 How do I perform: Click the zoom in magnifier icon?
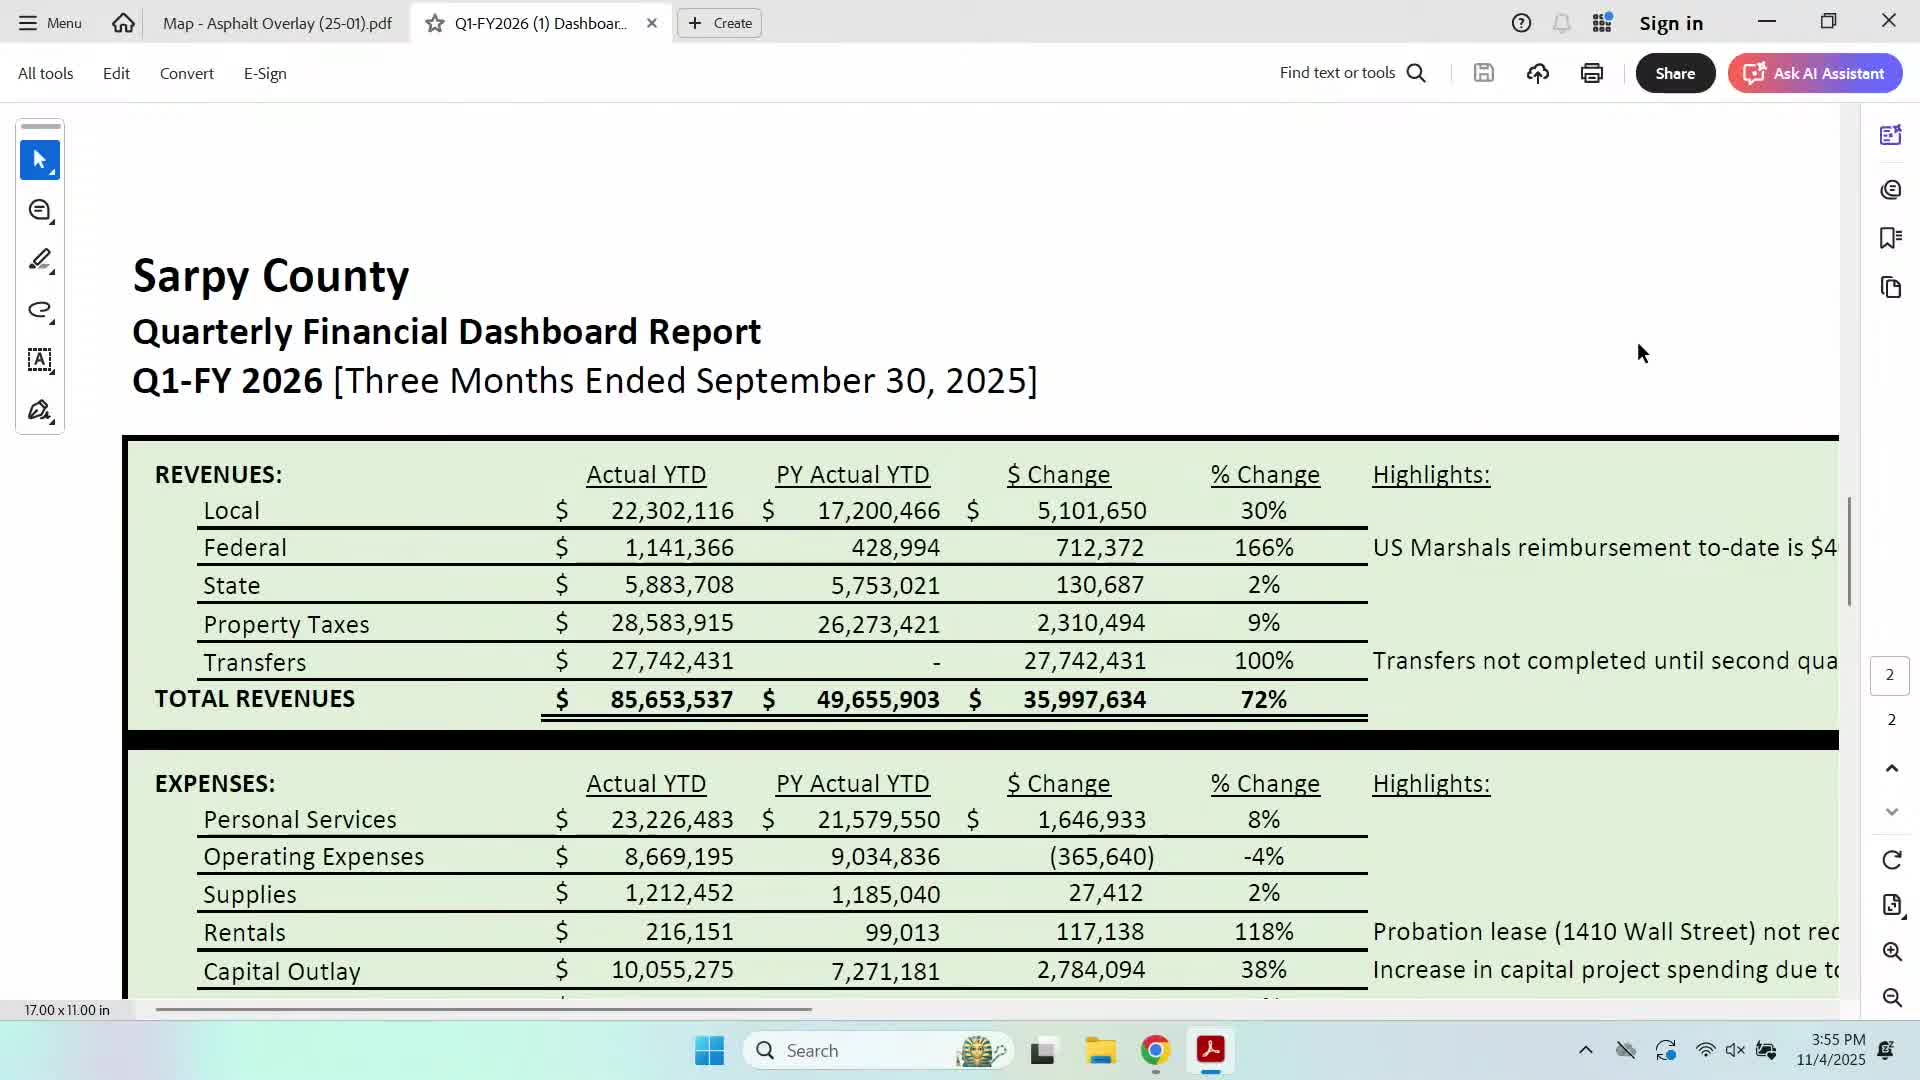(1891, 951)
